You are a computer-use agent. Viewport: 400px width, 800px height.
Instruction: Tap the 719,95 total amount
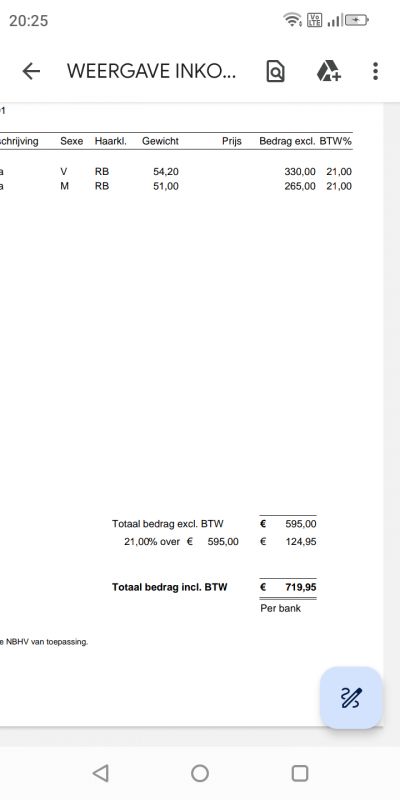(301, 587)
